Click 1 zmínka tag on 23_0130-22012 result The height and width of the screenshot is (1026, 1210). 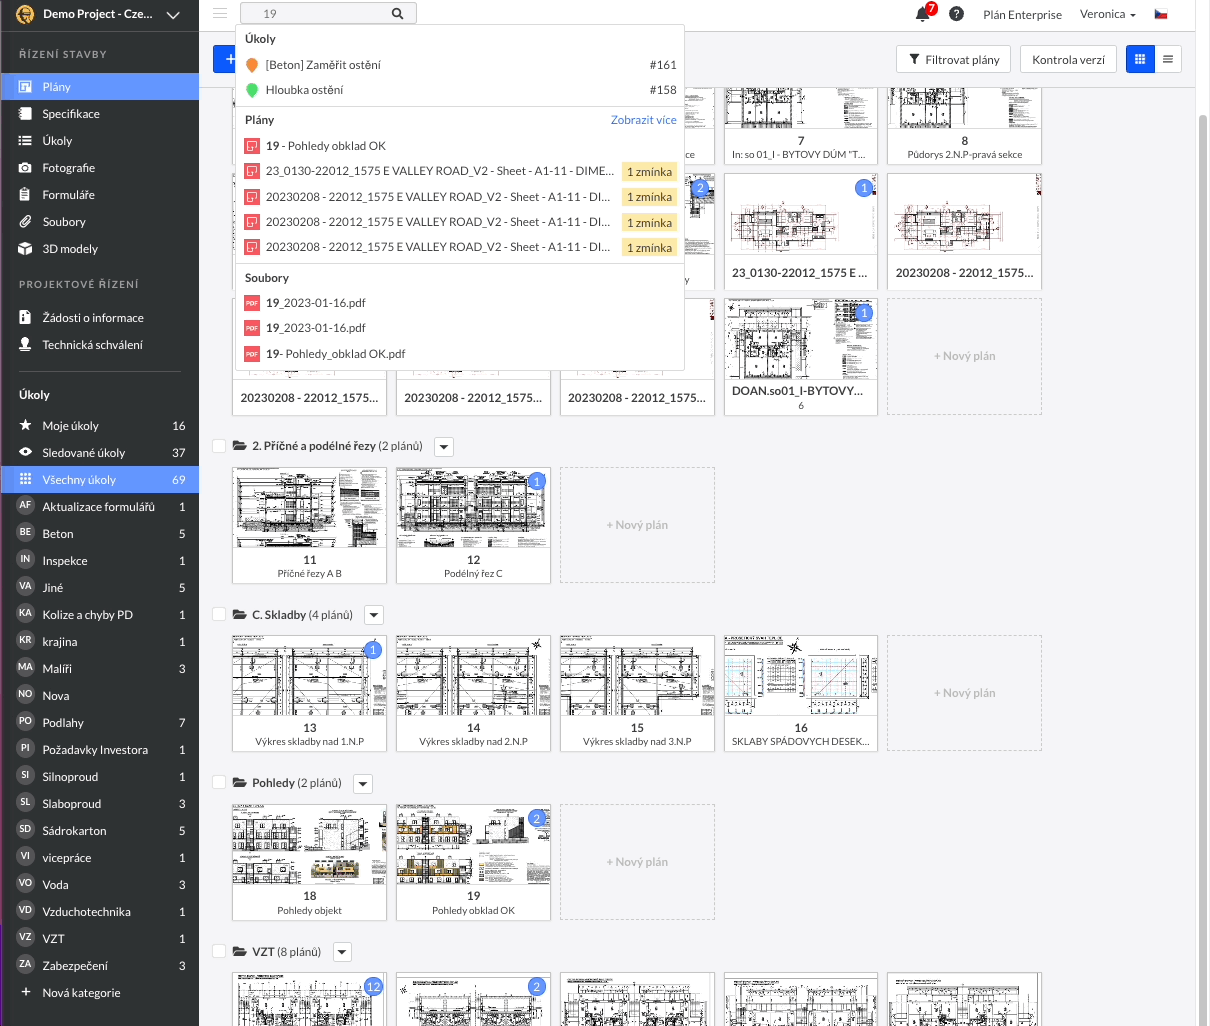click(649, 172)
